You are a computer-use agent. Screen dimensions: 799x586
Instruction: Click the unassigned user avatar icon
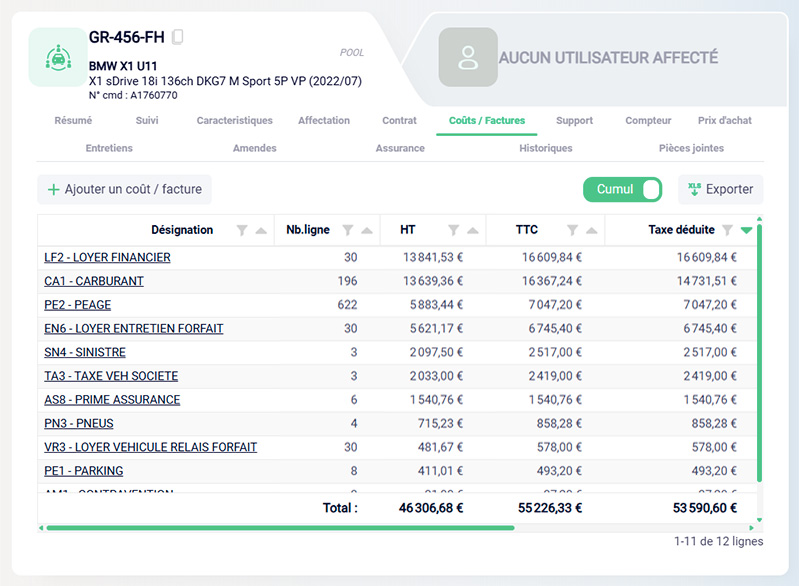(468, 57)
